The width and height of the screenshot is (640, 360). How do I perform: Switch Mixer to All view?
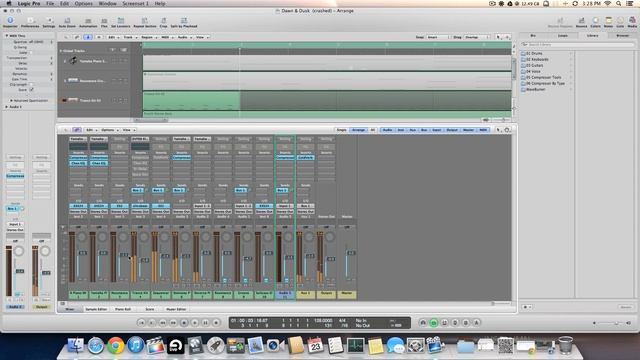372,130
